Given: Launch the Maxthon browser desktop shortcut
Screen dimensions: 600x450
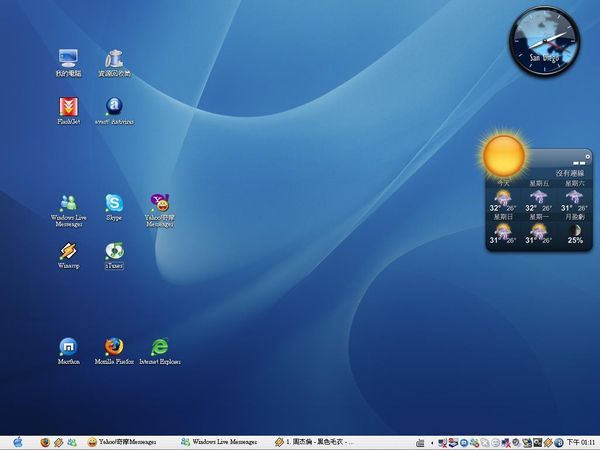Looking at the screenshot, I should (68, 351).
